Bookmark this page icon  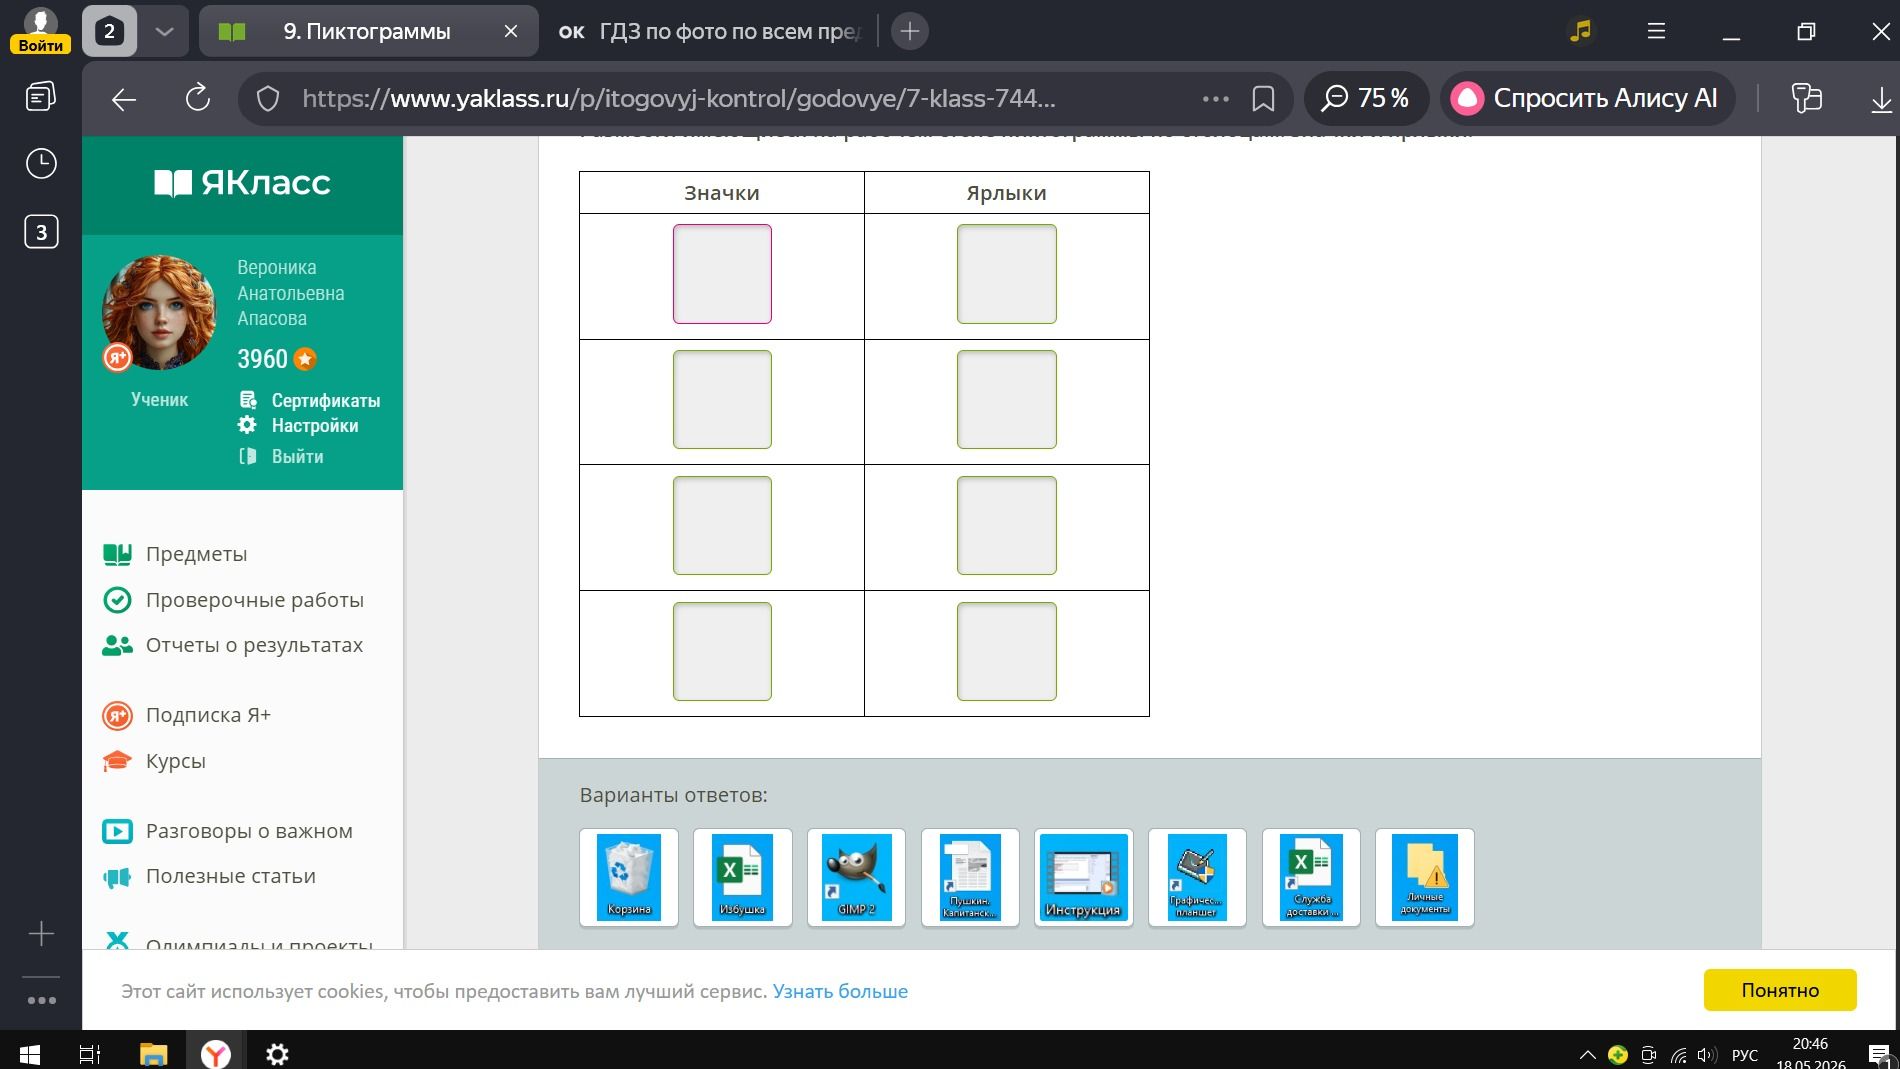pos(1263,98)
